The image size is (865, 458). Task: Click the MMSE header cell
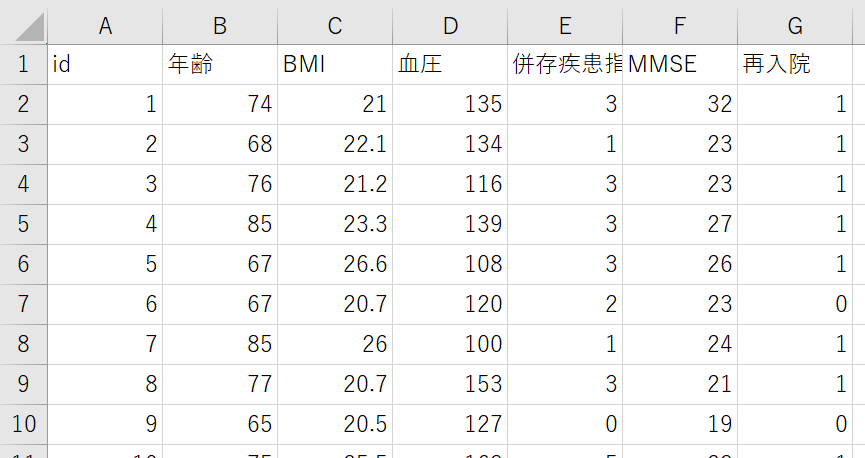pyautogui.click(x=679, y=65)
